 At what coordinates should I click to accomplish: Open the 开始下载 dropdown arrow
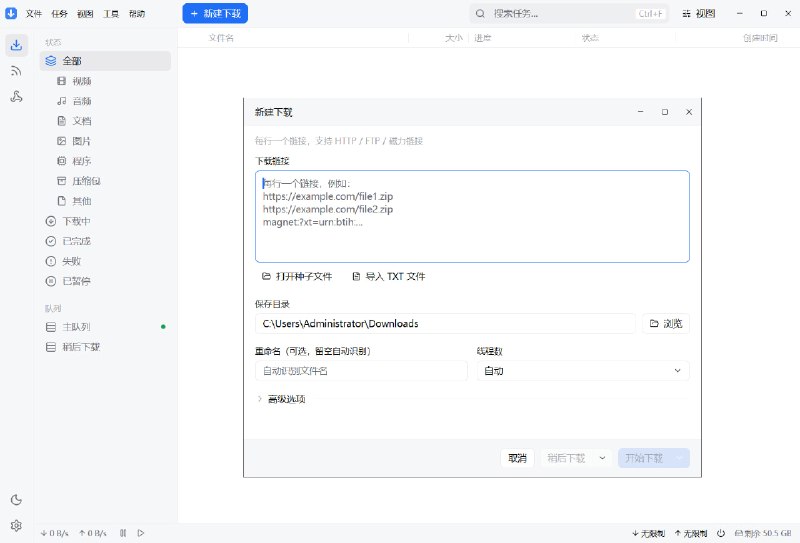(x=680, y=458)
